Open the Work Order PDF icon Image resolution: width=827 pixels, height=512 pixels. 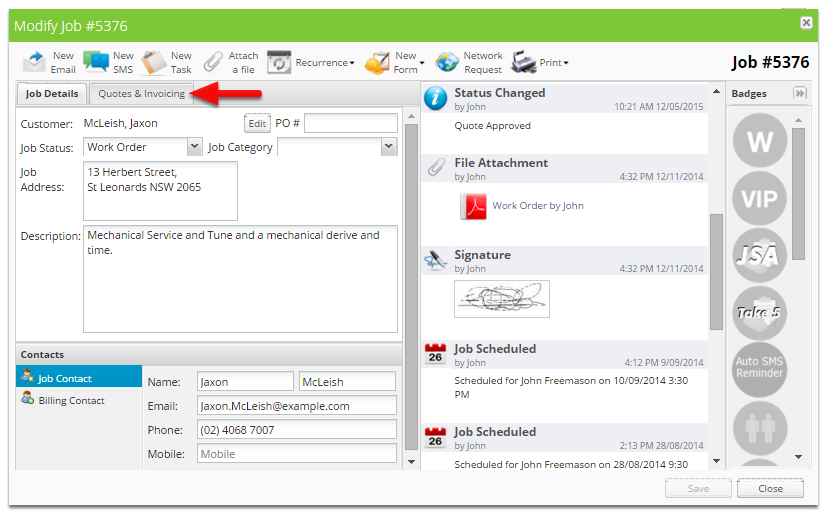[474, 206]
